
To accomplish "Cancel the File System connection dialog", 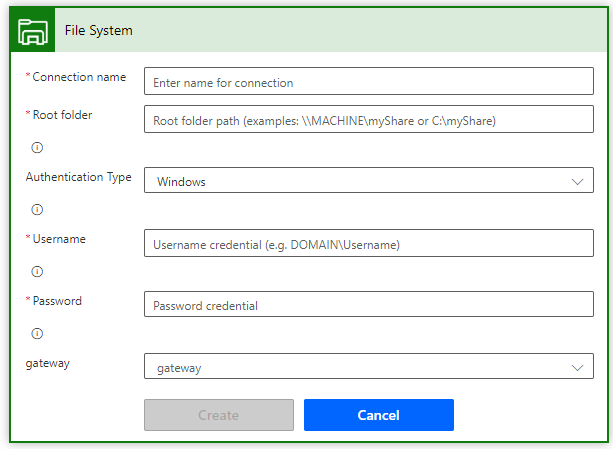I will click(x=378, y=415).
